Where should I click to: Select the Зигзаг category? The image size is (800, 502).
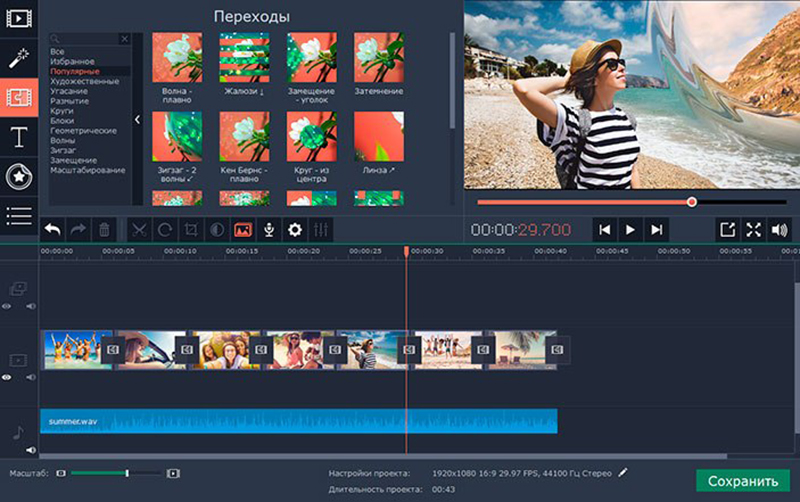click(63, 150)
